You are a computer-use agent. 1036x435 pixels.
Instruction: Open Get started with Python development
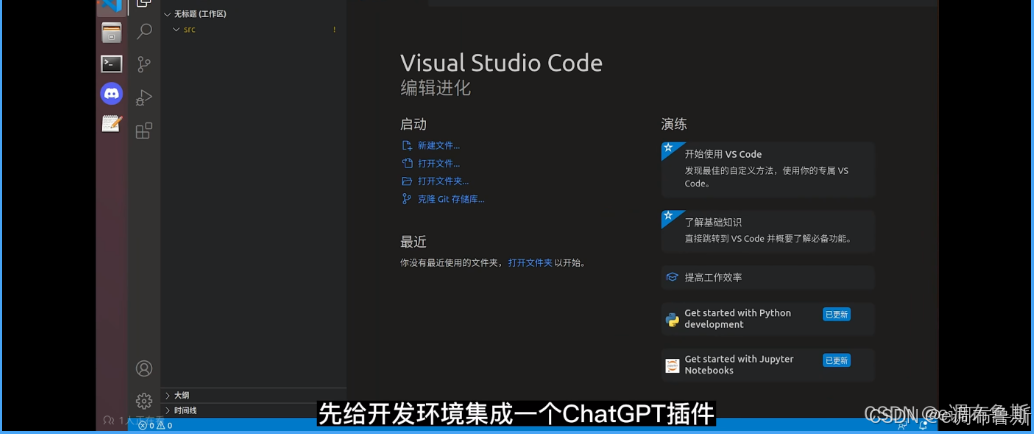[x=768, y=319]
